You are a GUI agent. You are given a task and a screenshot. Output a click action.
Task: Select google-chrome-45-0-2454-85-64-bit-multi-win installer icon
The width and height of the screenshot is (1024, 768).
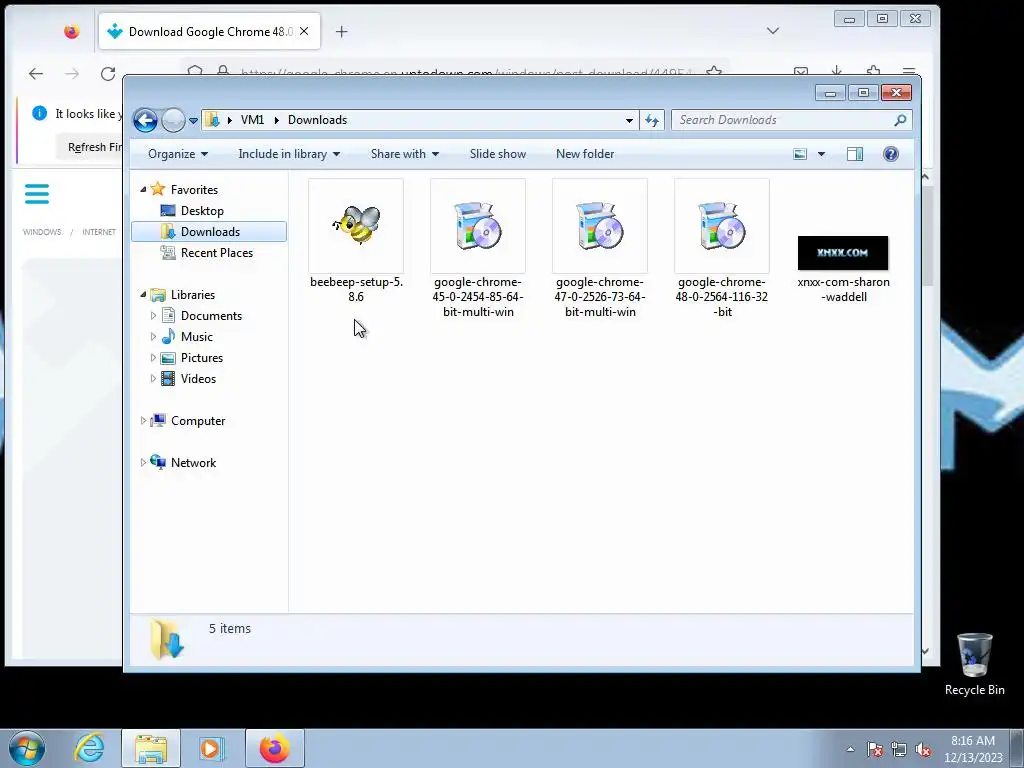pos(477,226)
